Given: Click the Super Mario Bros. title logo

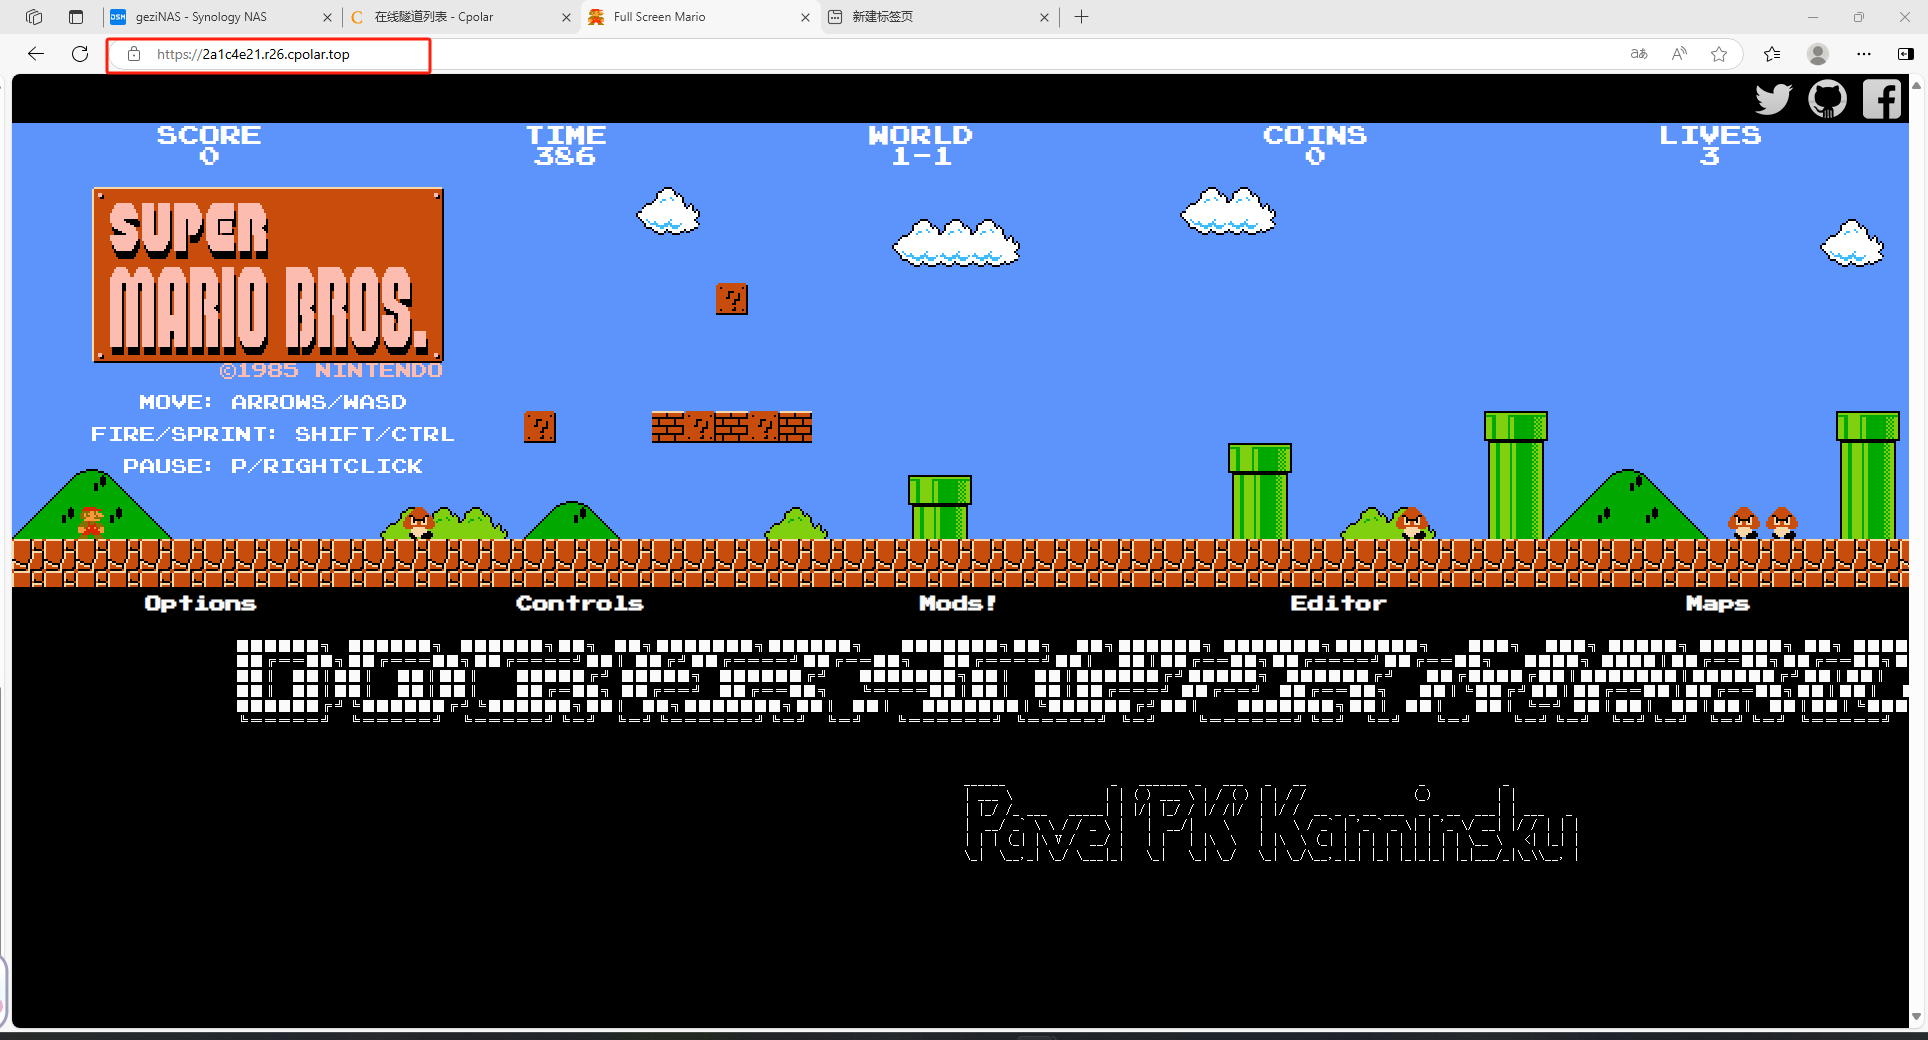Looking at the screenshot, I should point(268,275).
